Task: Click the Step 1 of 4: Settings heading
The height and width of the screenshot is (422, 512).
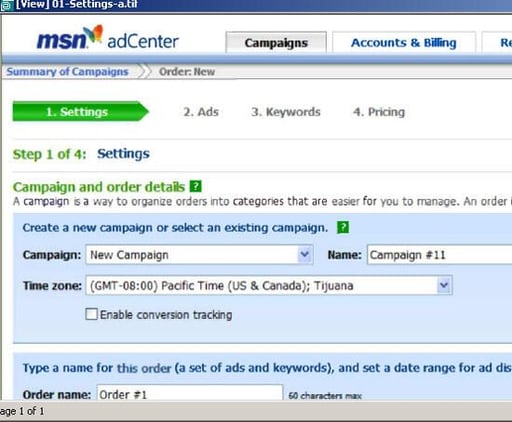Action: pos(81,154)
